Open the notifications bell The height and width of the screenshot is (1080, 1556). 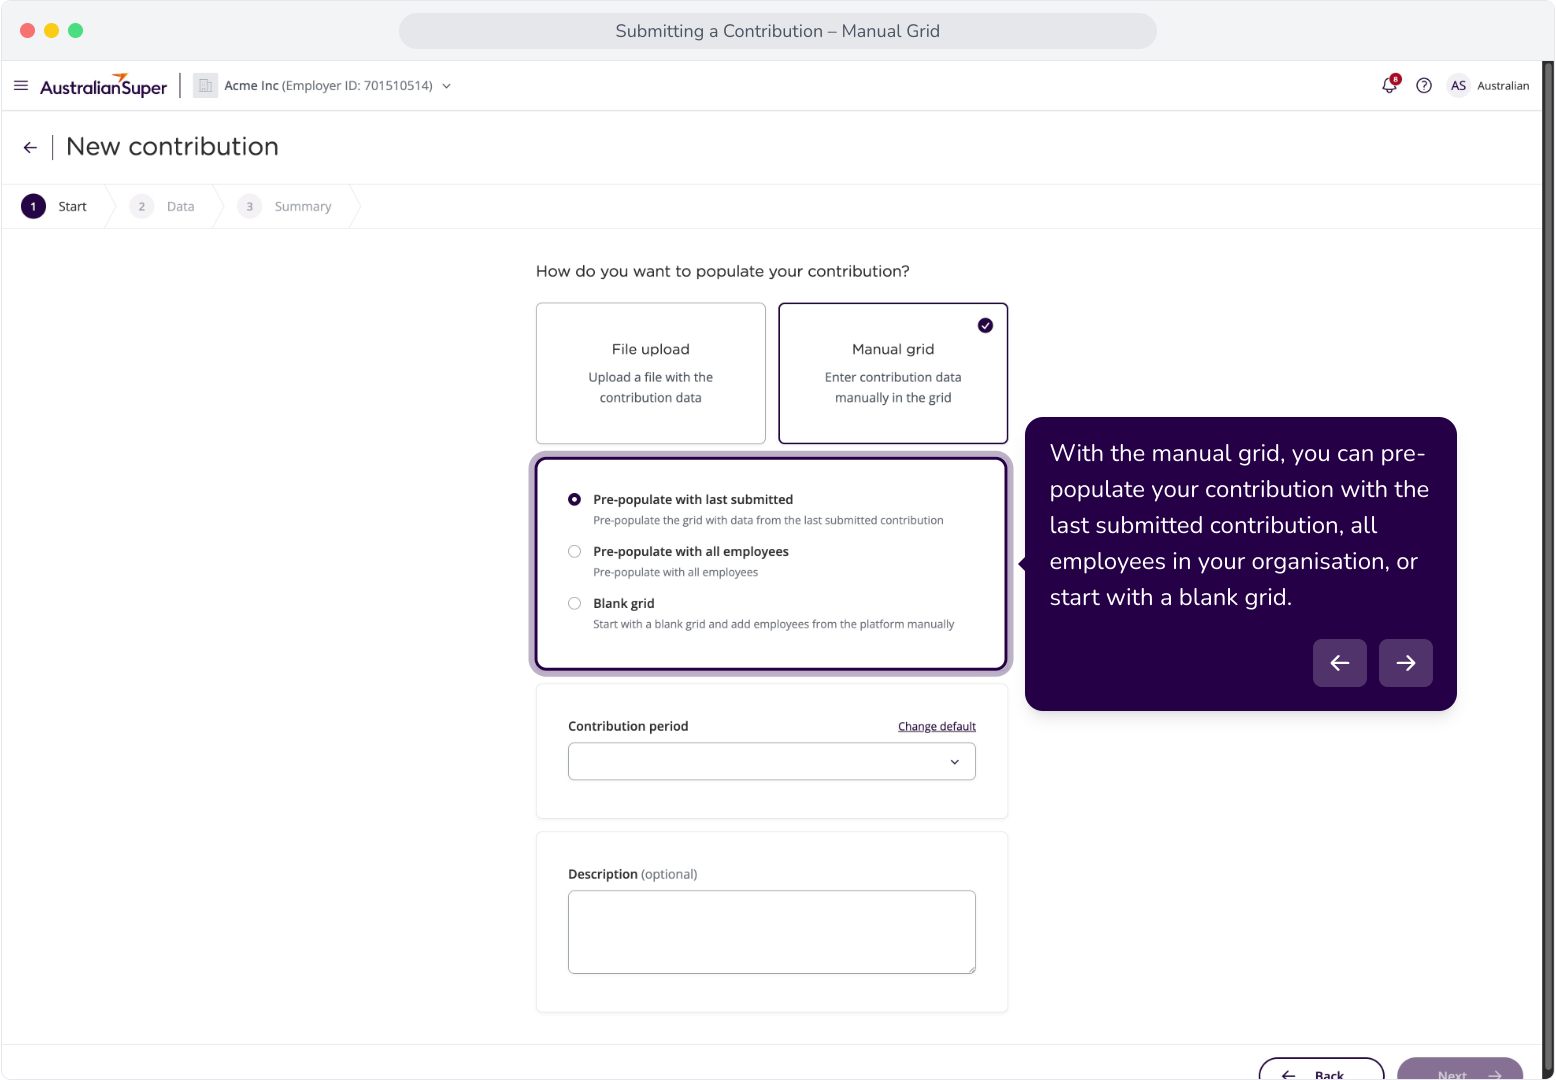(1390, 85)
